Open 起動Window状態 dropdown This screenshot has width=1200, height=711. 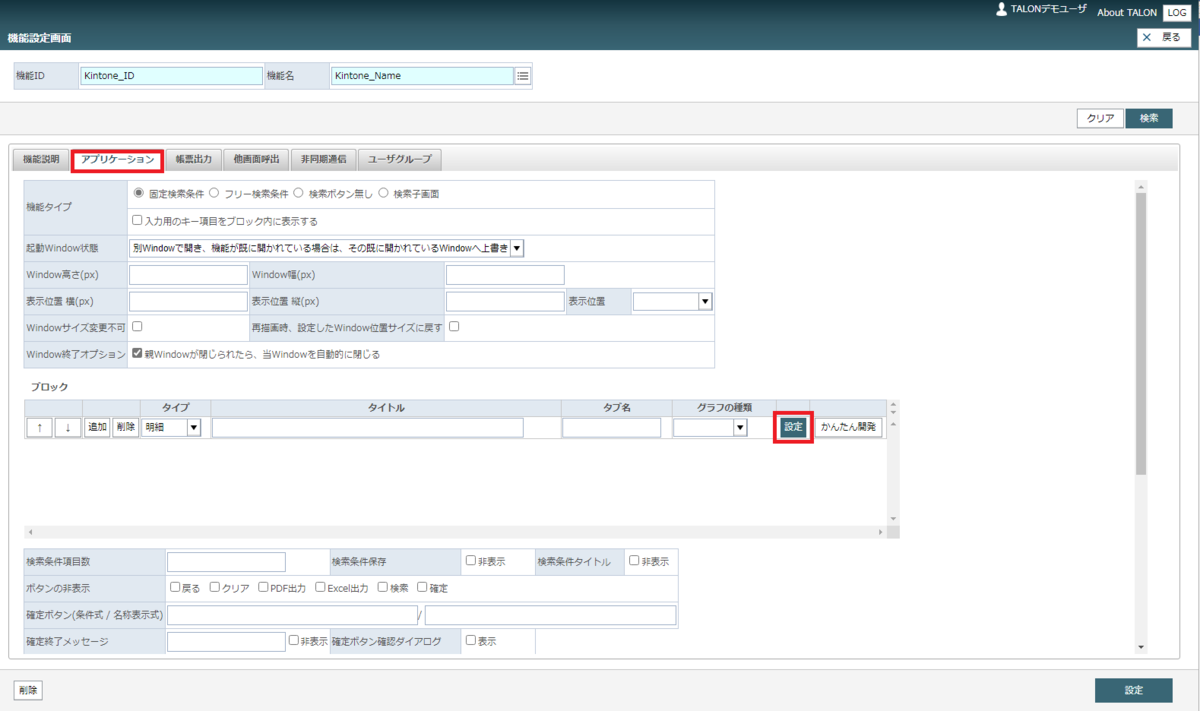click(x=327, y=248)
